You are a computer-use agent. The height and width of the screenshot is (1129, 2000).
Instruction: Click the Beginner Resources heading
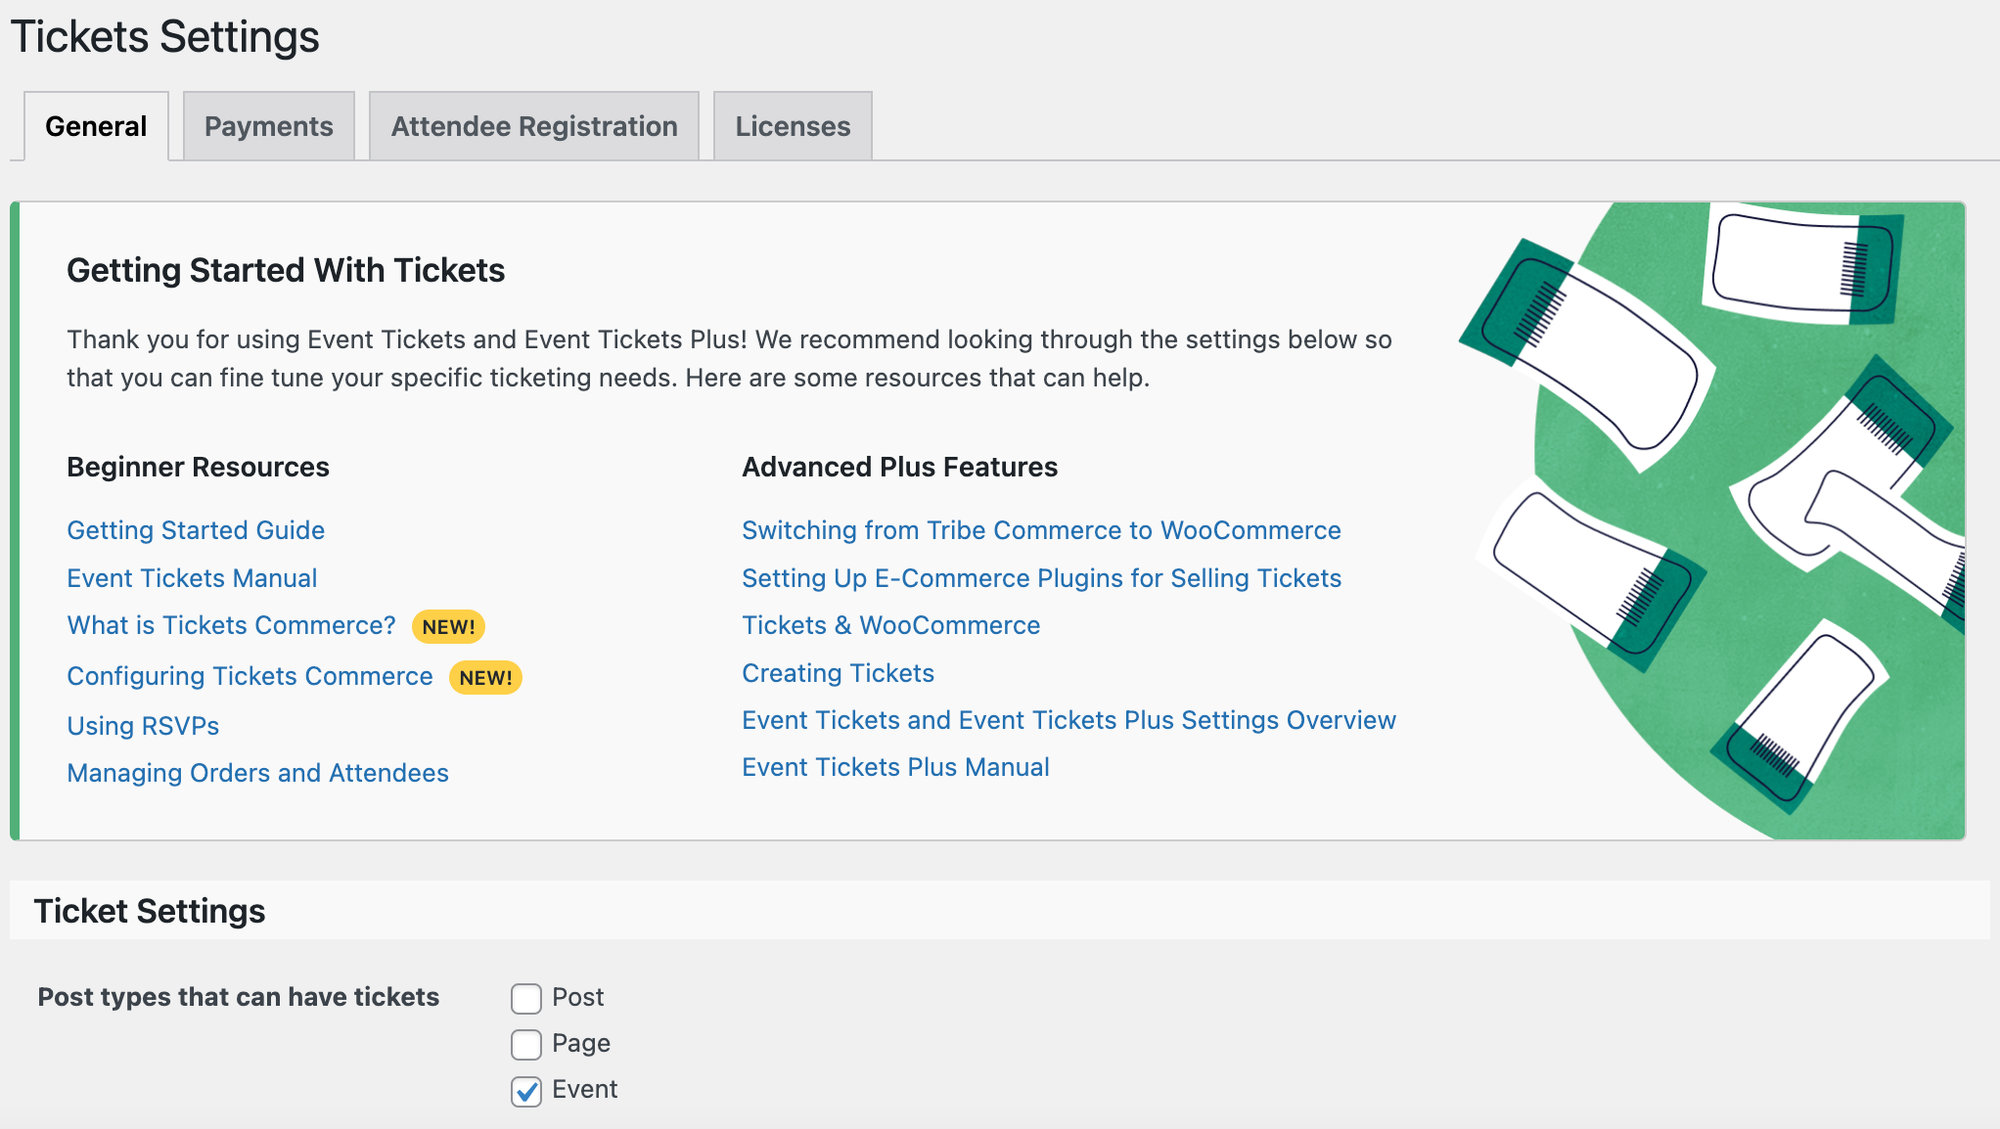click(198, 467)
